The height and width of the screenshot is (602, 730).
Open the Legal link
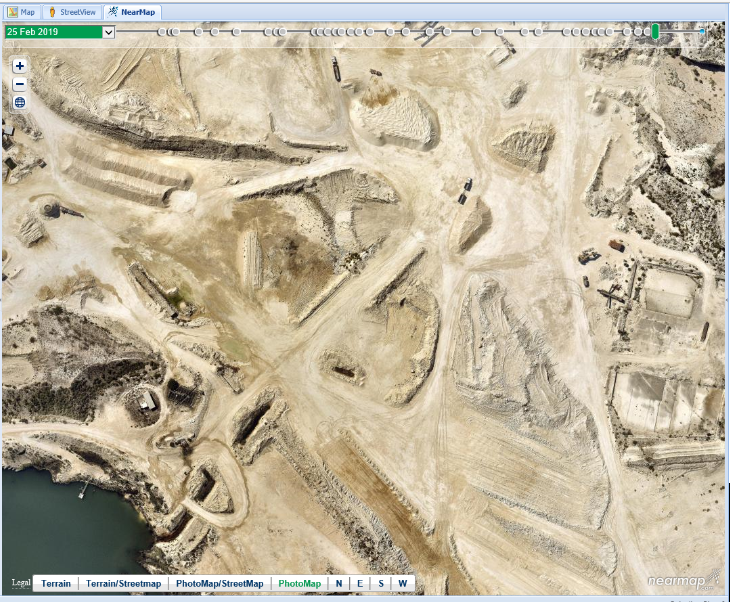point(21,582)
